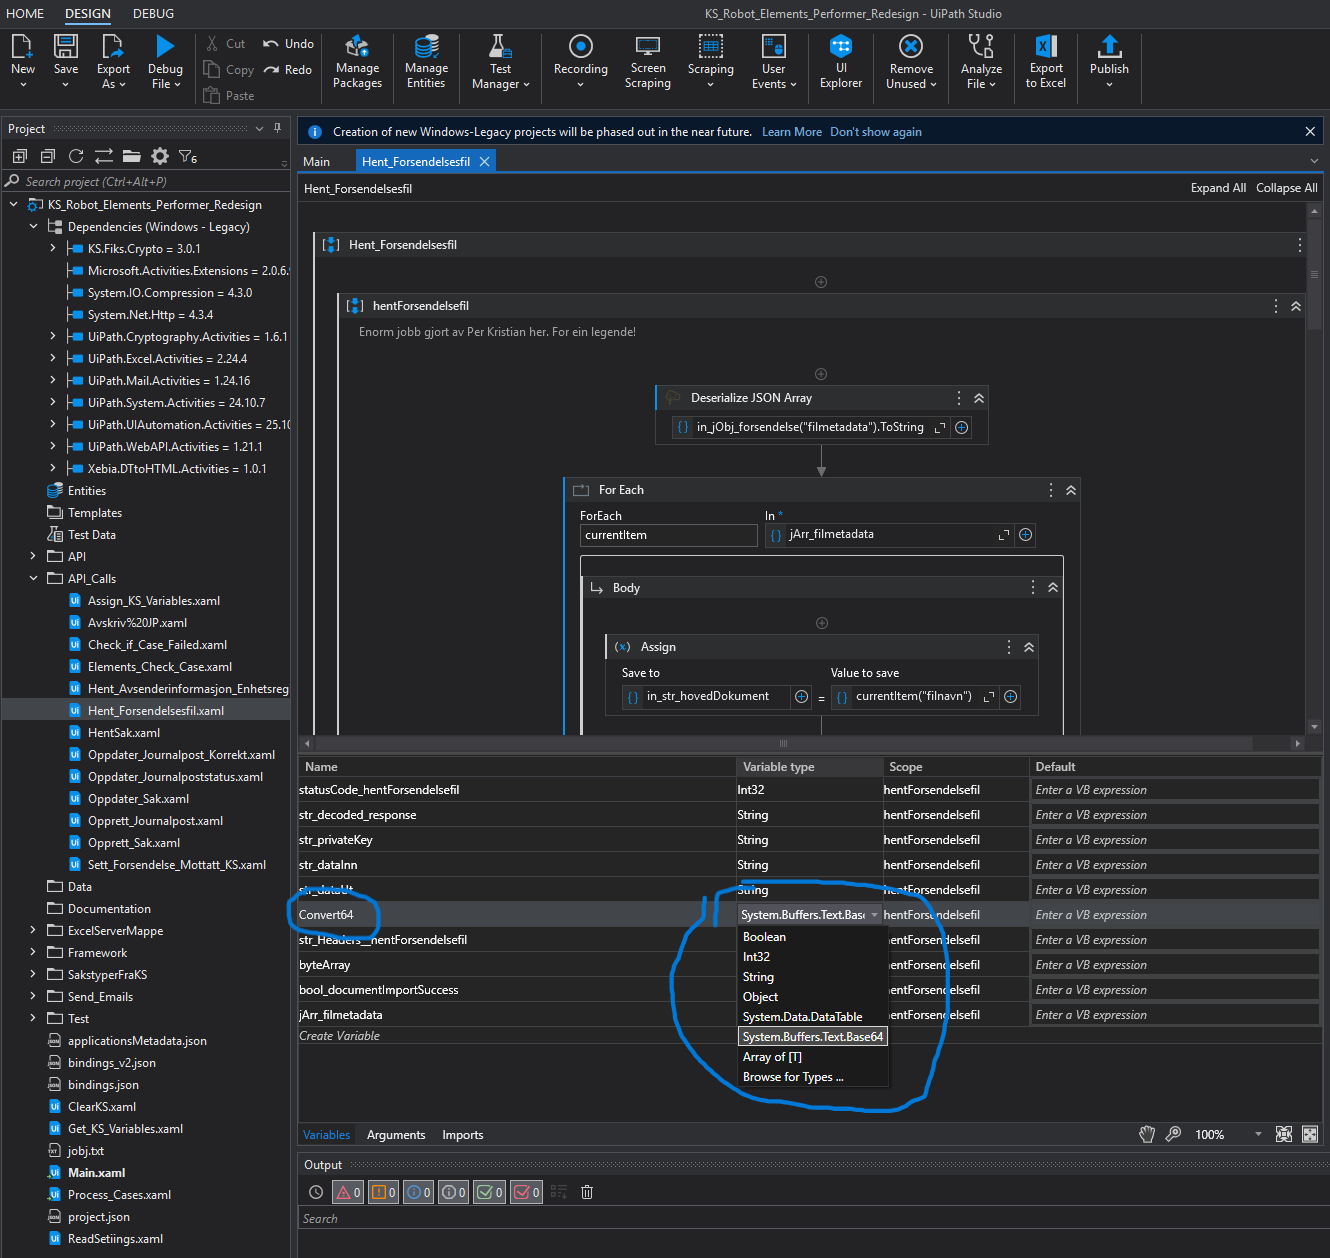Click the fit to screen icon
The image size is (1330, 1258).
(x=1284, y=1134)
